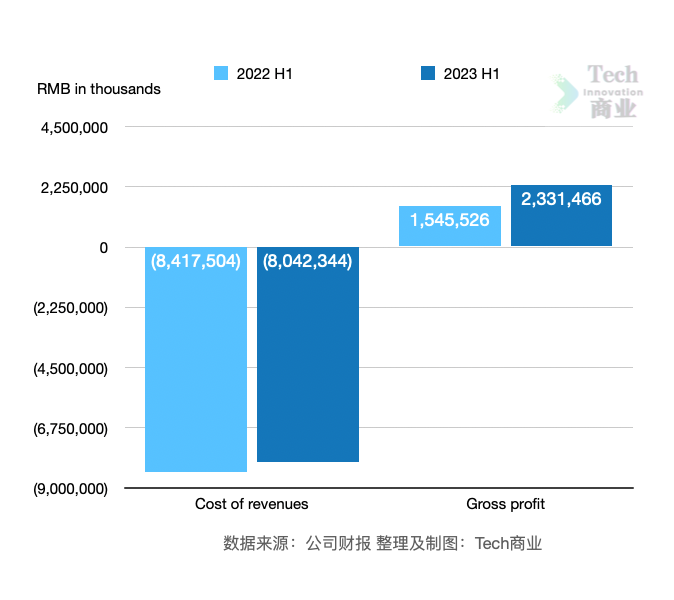Select the 2022 H1 legend label text
This screenshot has width=674, height=600.
pos(264,74)
